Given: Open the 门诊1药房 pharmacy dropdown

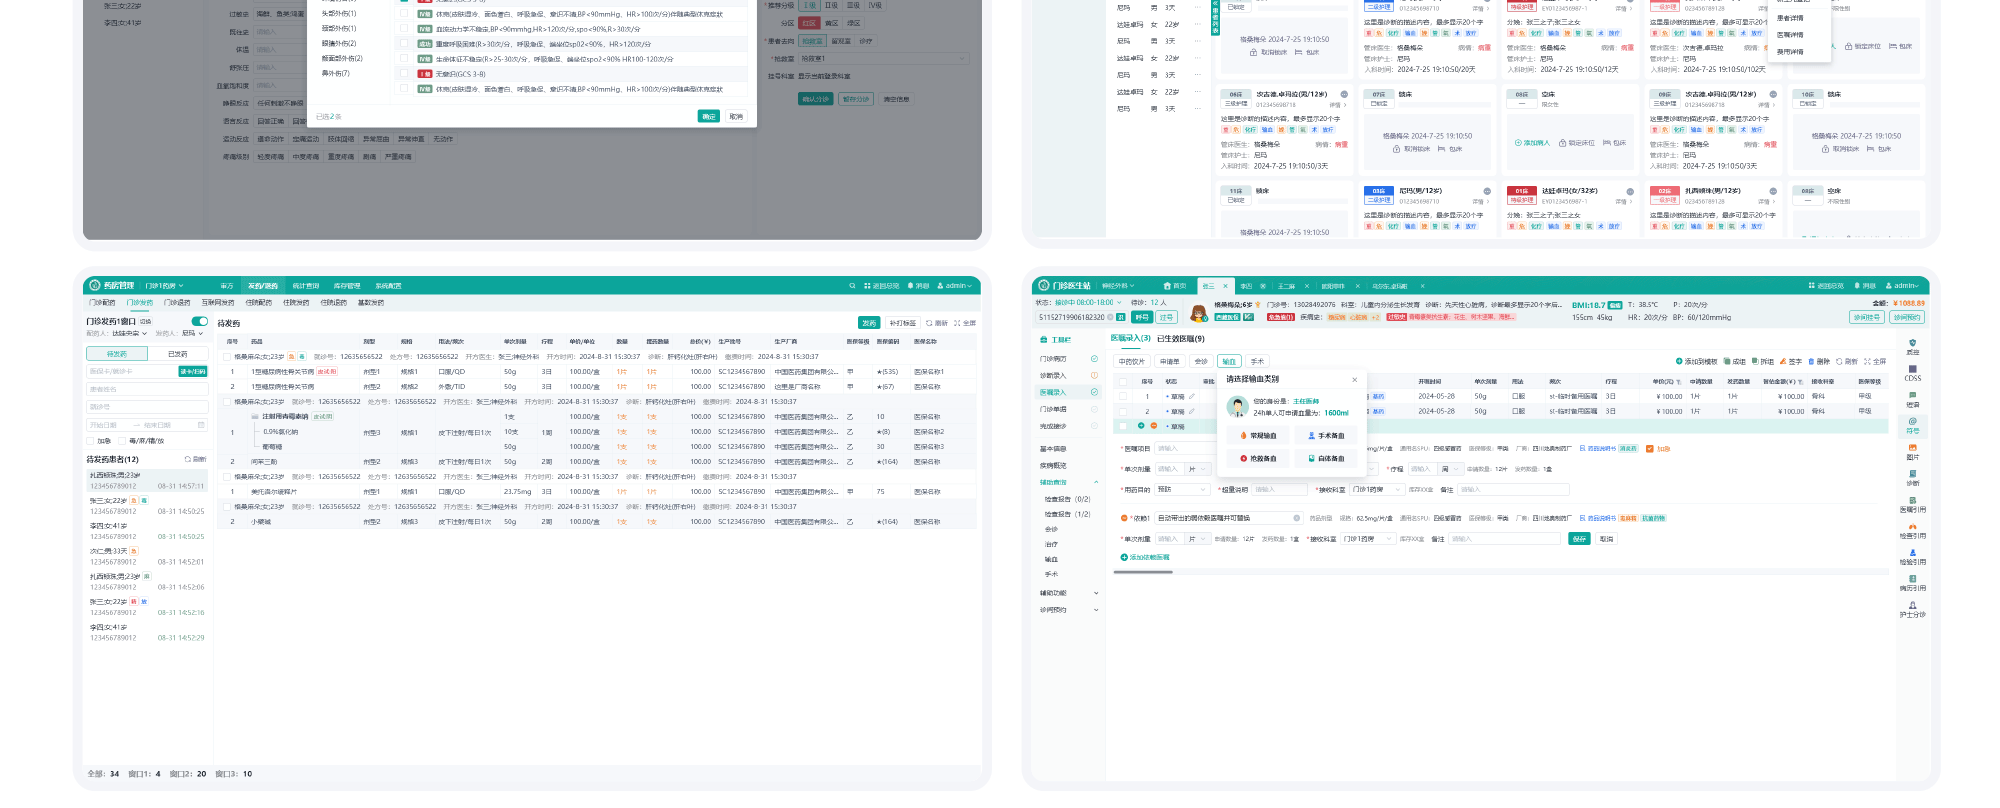Looking at the screenshot, I should [164, 286].
